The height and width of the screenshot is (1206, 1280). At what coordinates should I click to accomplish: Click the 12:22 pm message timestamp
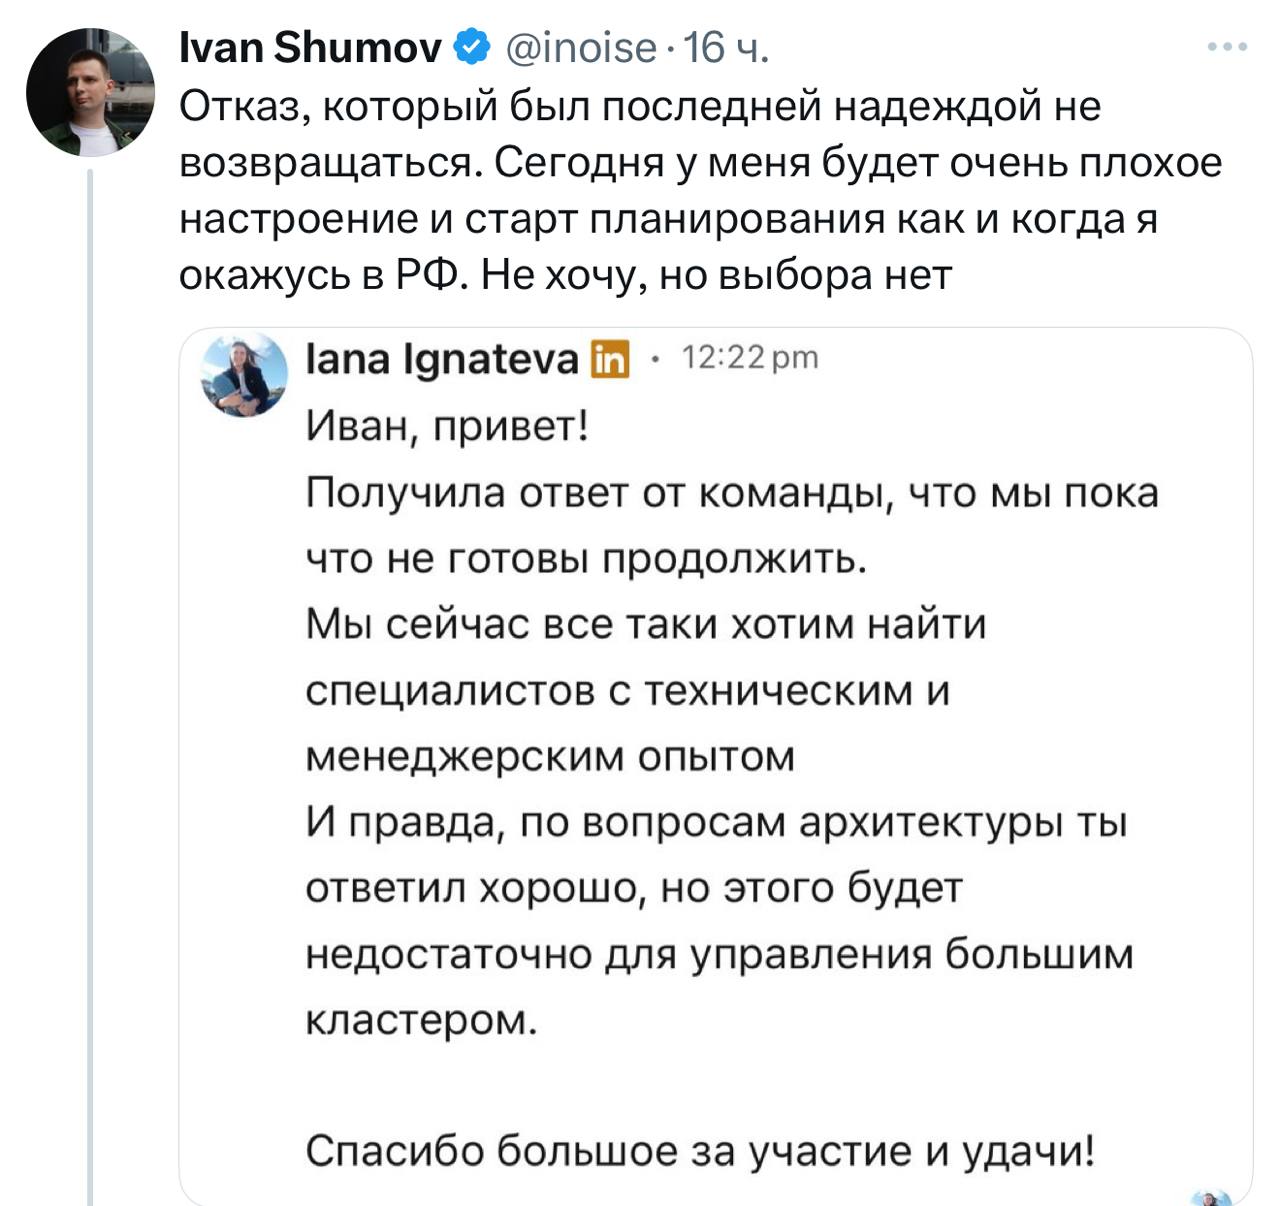click(x=749, y=357)
